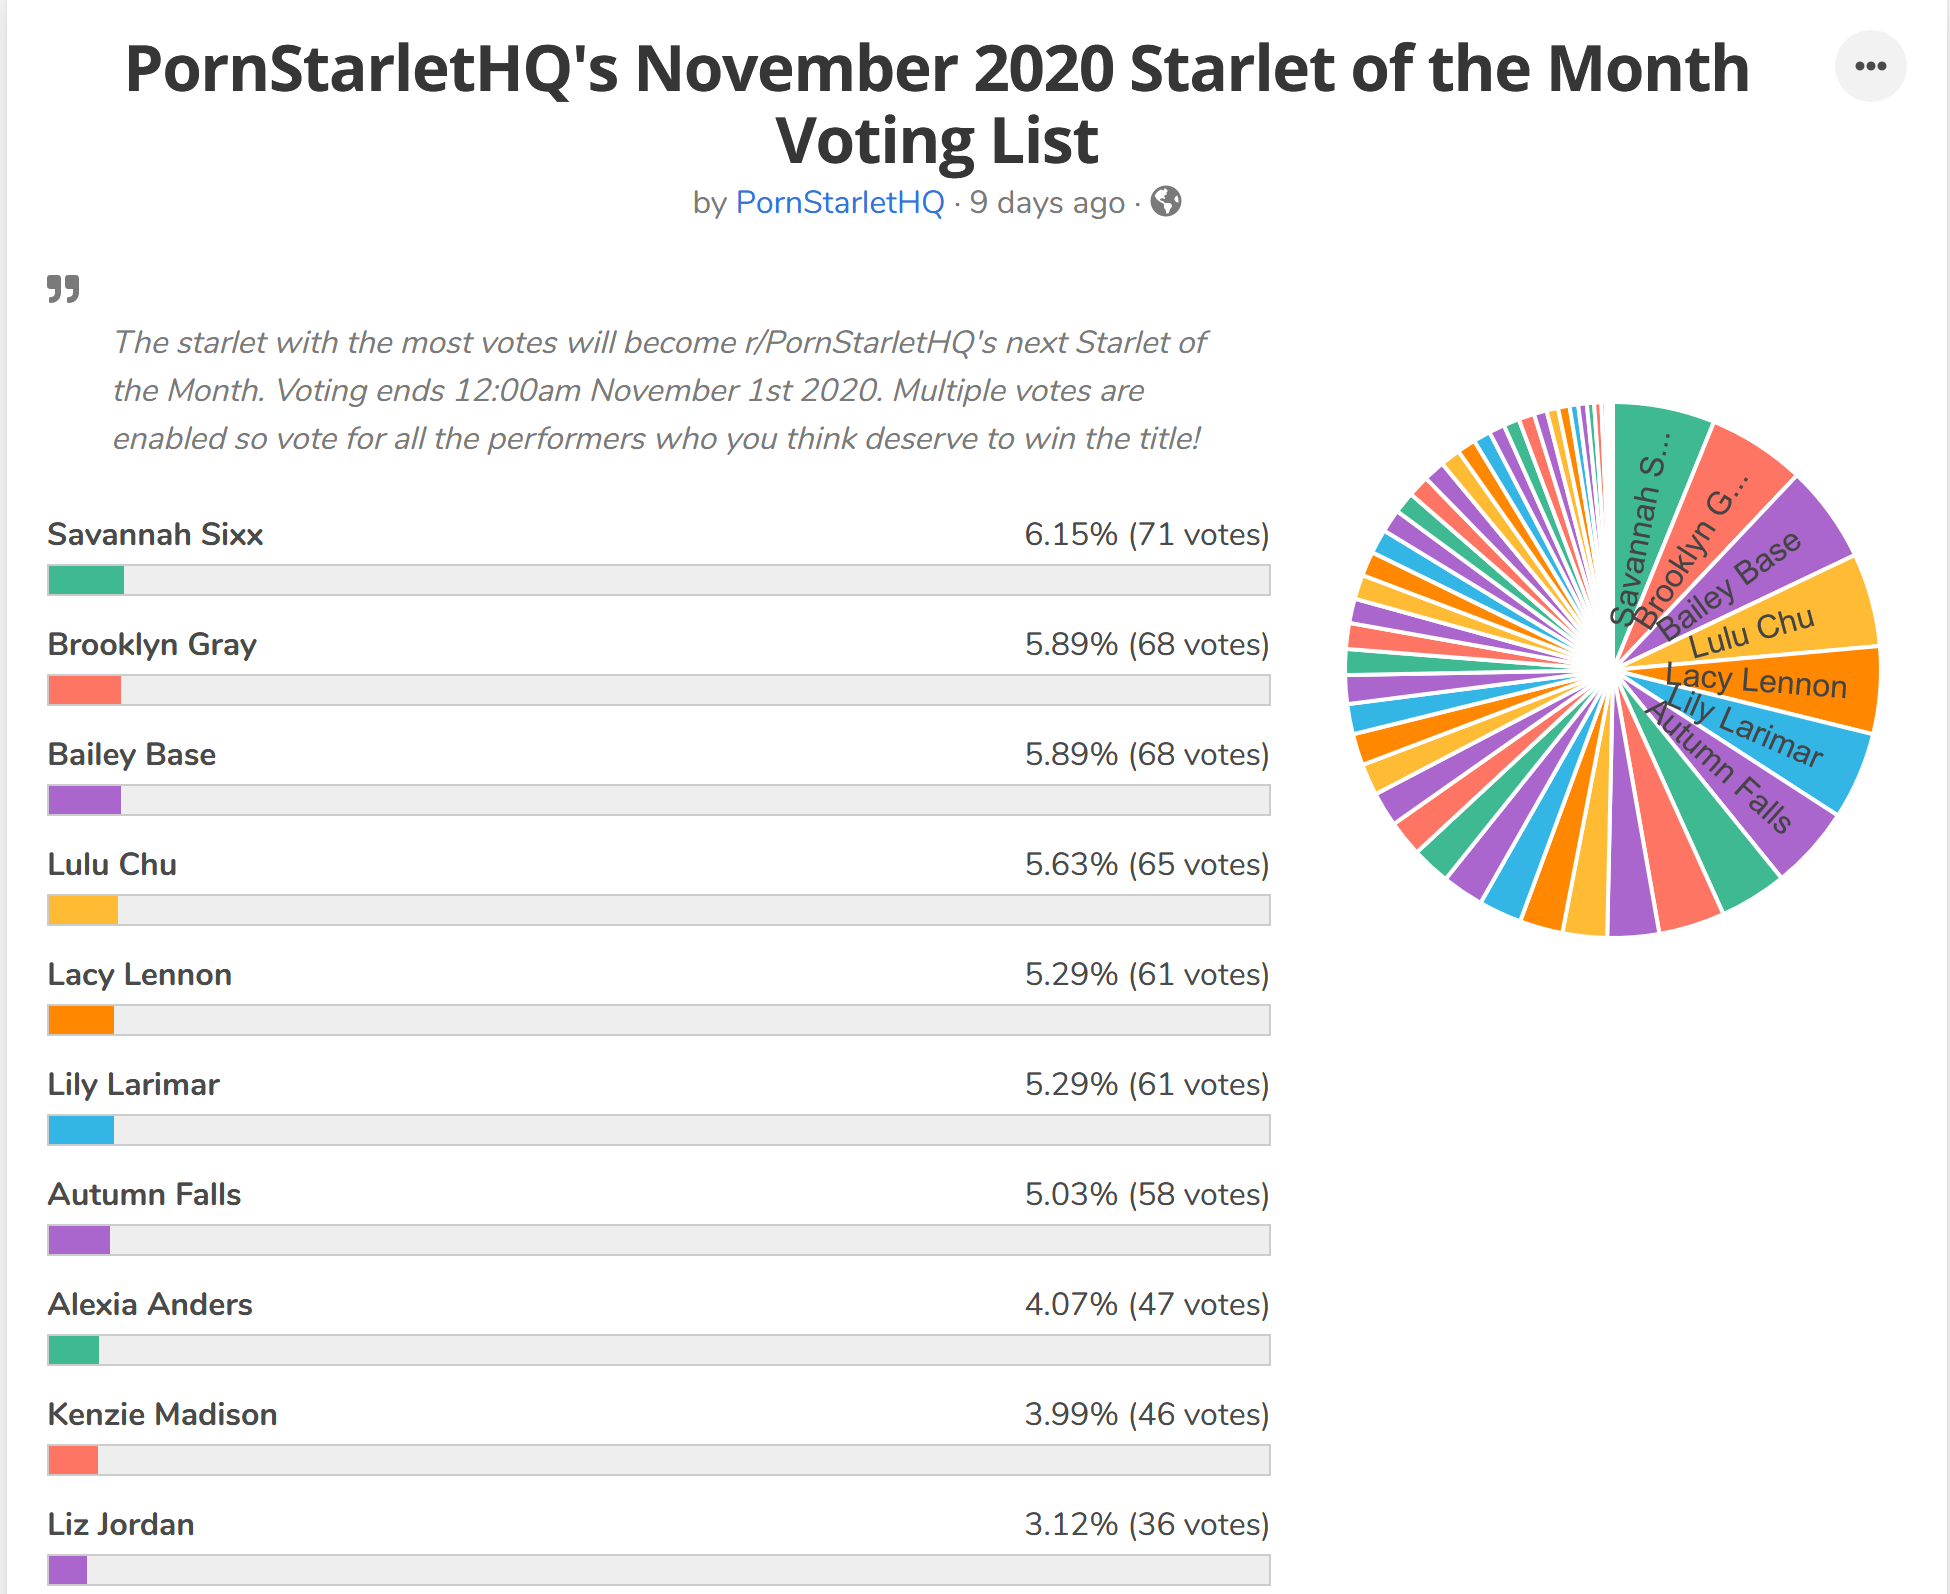Click the 9 days ago timestamp
Viewport: 1950px width, 1594px height.
[x=1046, y=202]
